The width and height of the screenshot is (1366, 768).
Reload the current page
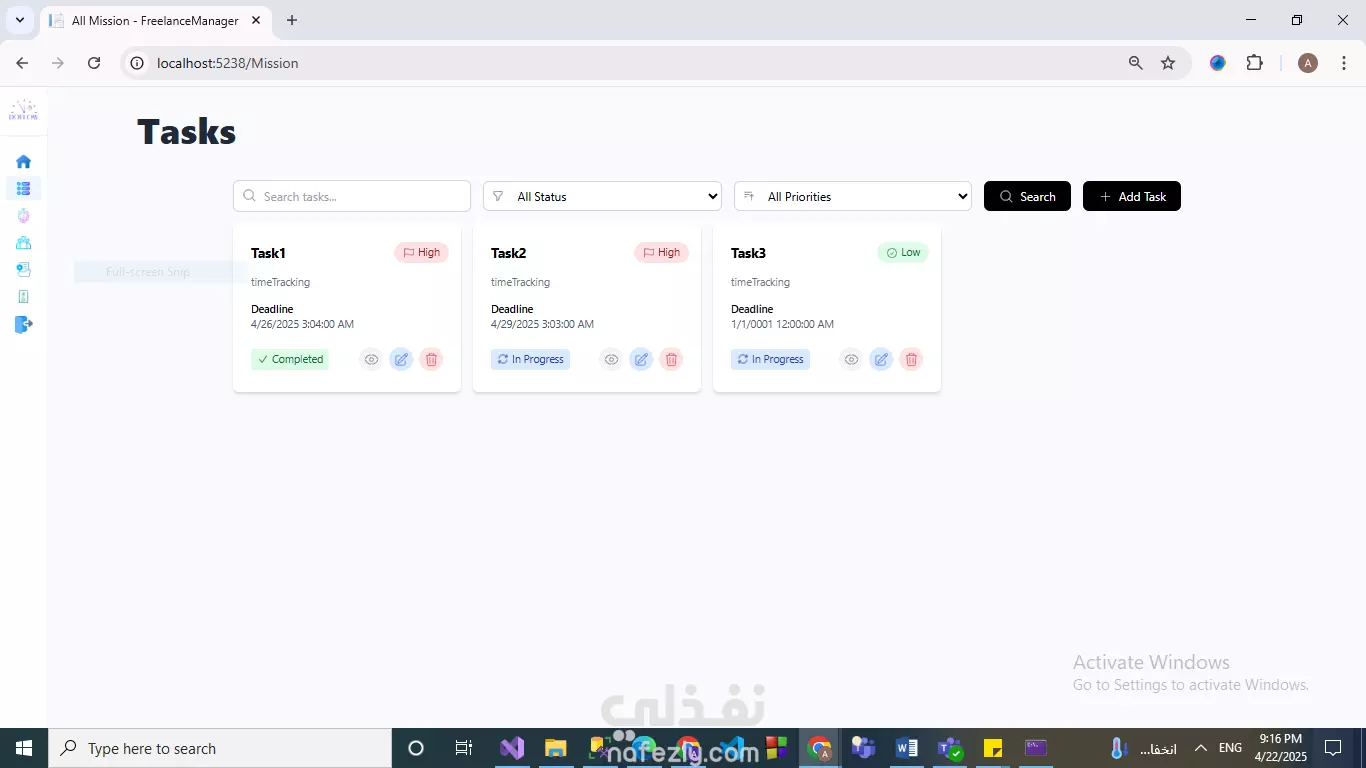[94, 63]
